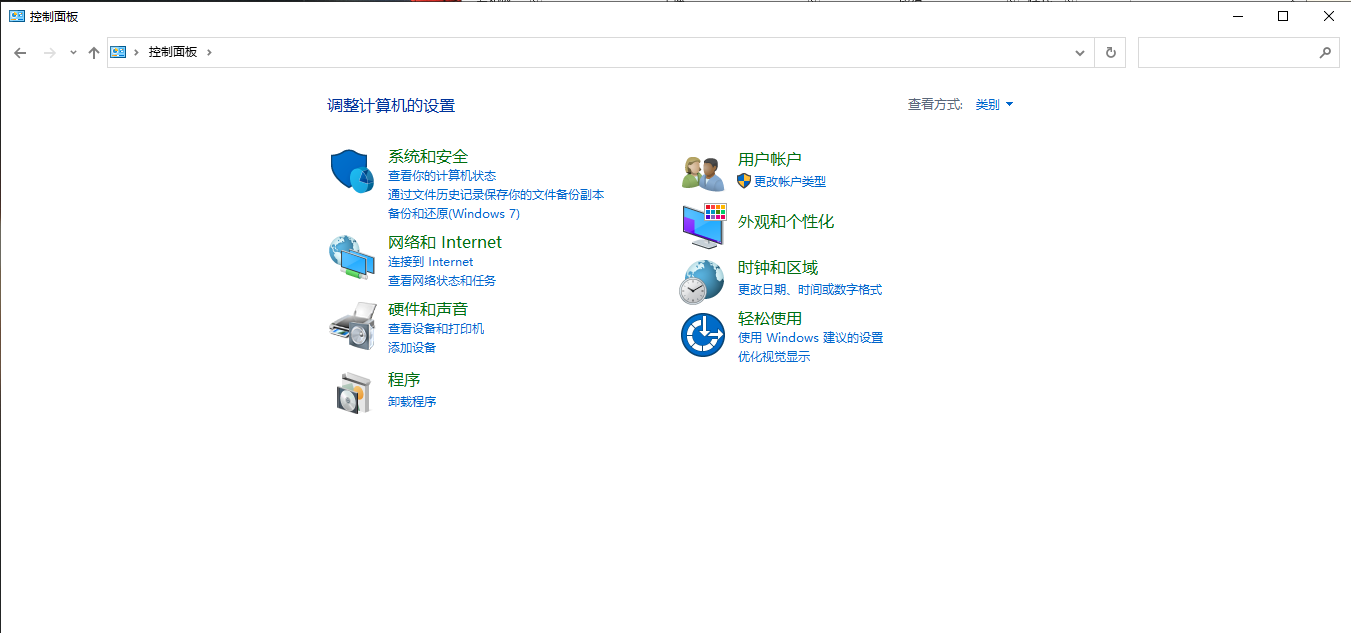Click the 卸载程序 link
The image size is (1351, 633).
pos(412,402)
